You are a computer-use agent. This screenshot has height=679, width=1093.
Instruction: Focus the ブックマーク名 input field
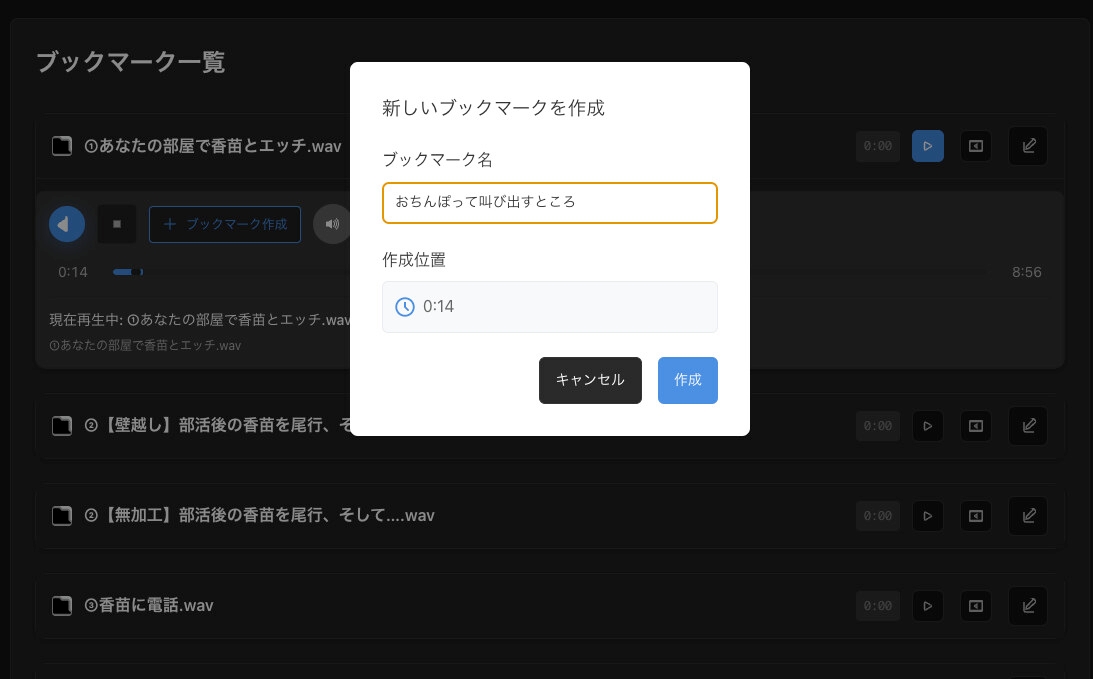[x=550, y=203]
